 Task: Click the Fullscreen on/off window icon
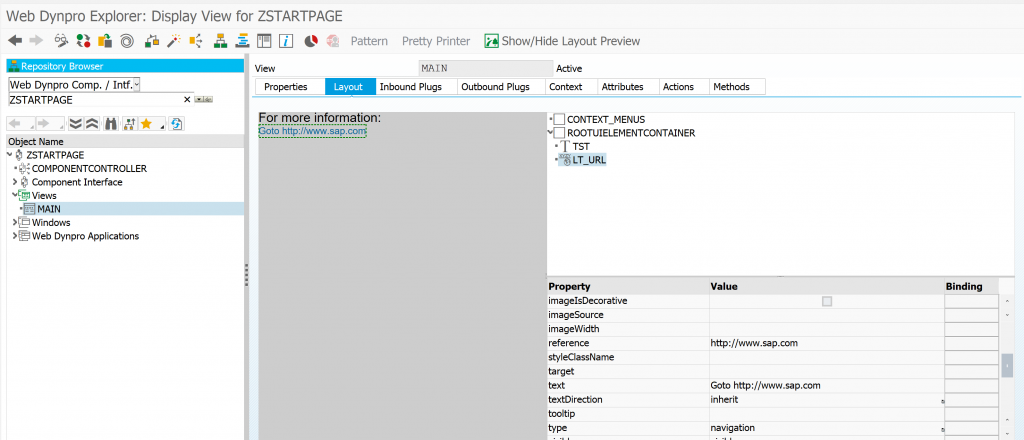click(264, 41)
